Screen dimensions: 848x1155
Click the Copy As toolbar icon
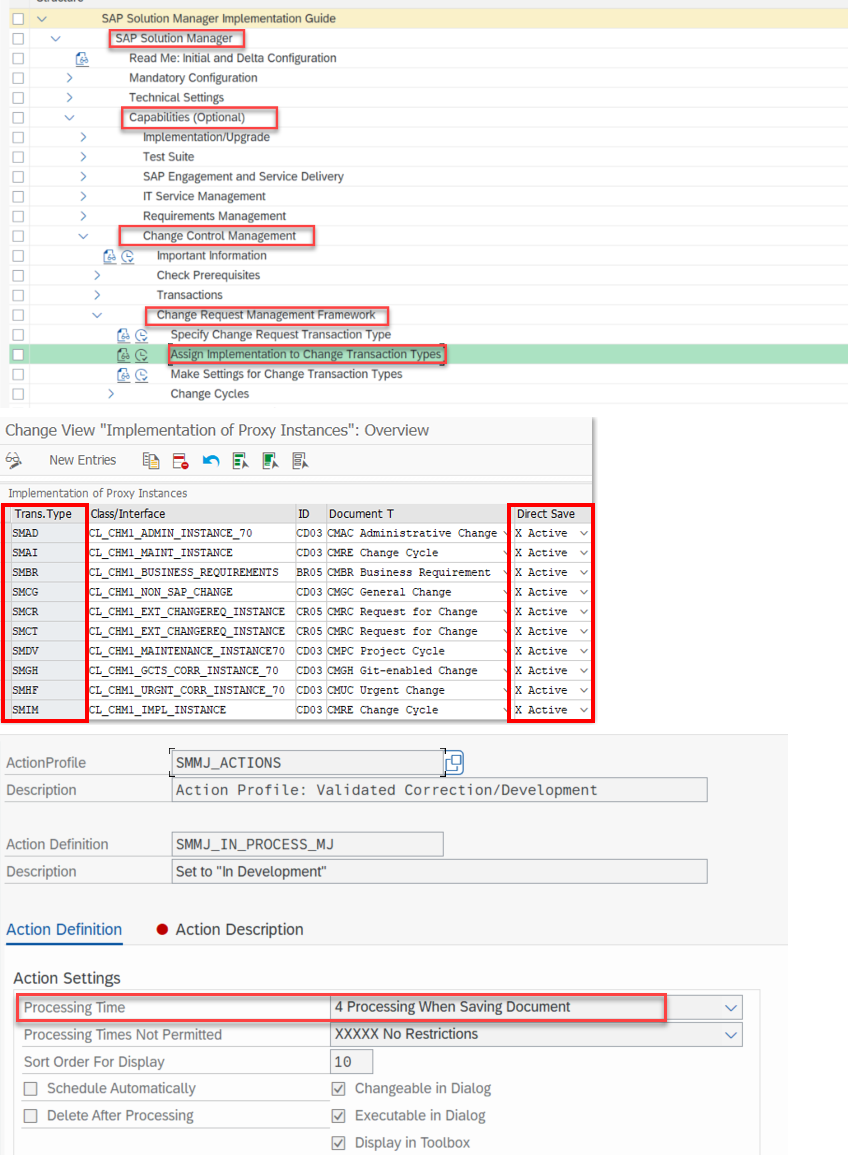tap(151, 460)
